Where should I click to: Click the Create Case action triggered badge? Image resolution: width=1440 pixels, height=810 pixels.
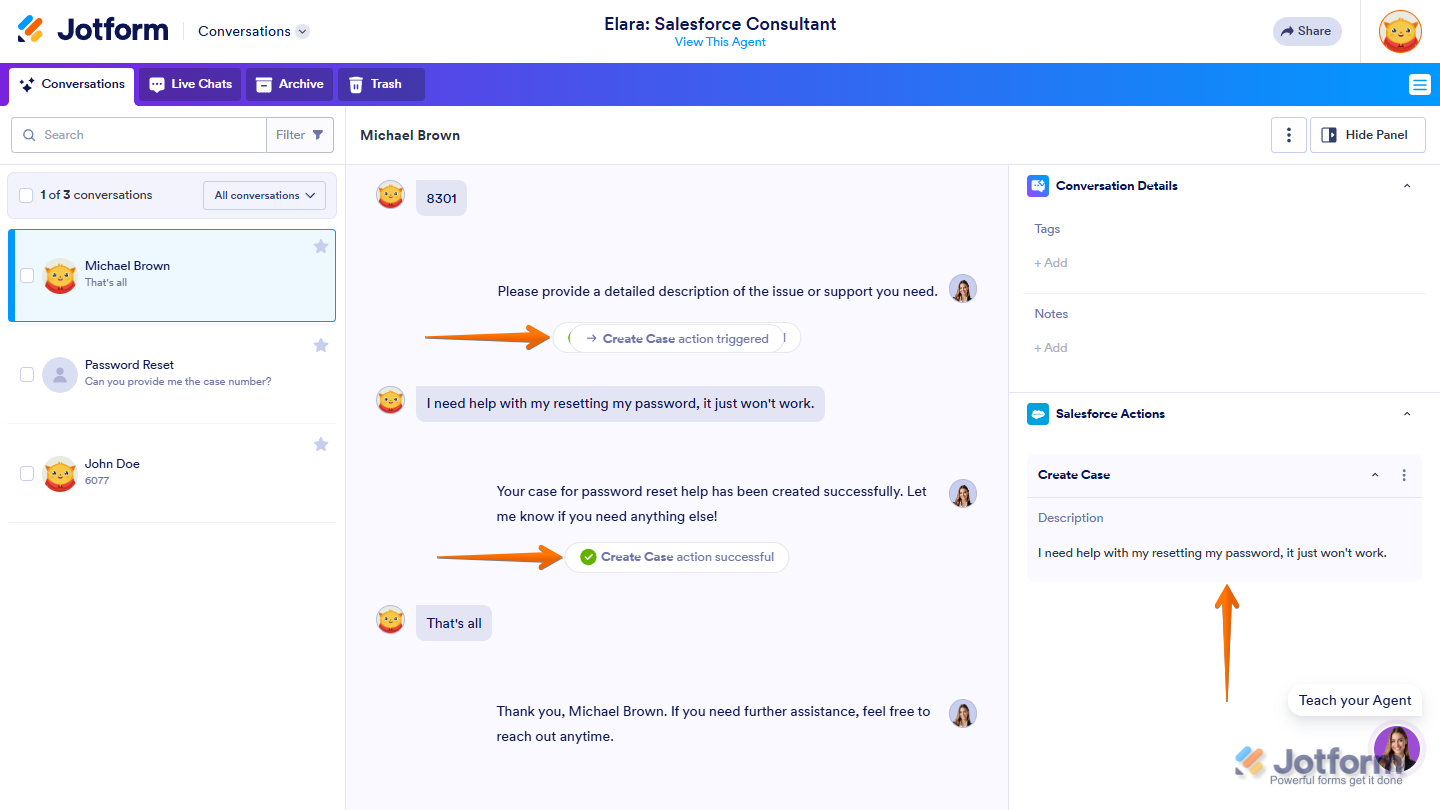click(x=676, y=338)
